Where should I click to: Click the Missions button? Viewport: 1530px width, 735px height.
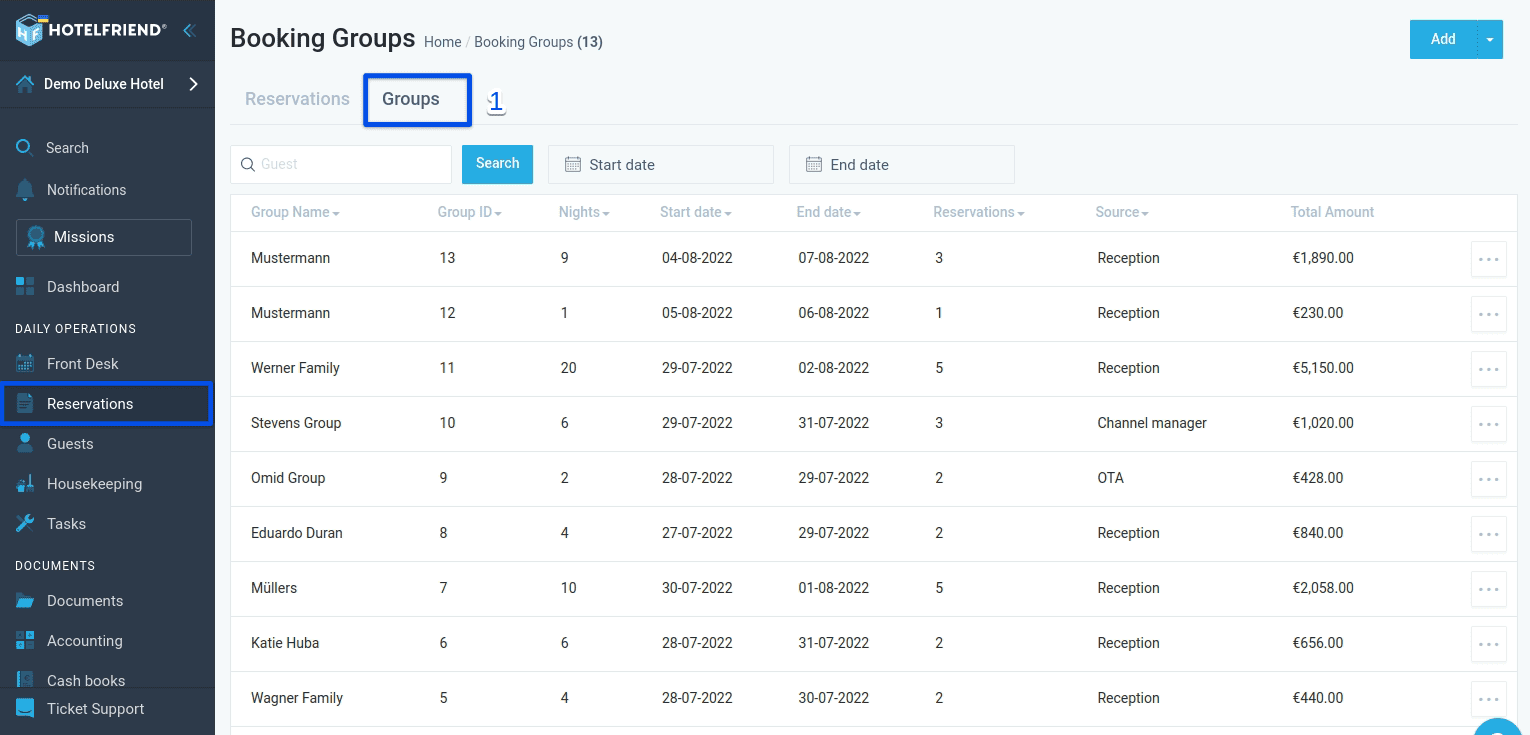(104, 237)
